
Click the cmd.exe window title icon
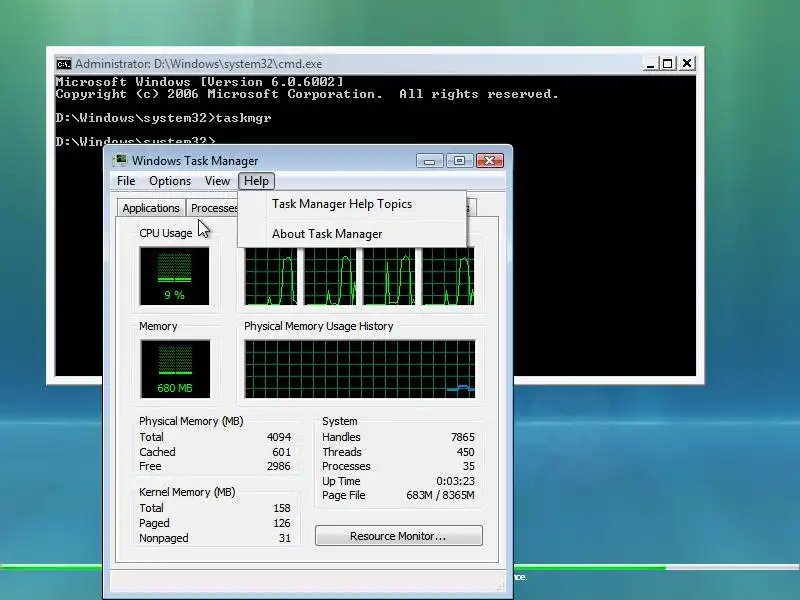click(x=64, y=64)
